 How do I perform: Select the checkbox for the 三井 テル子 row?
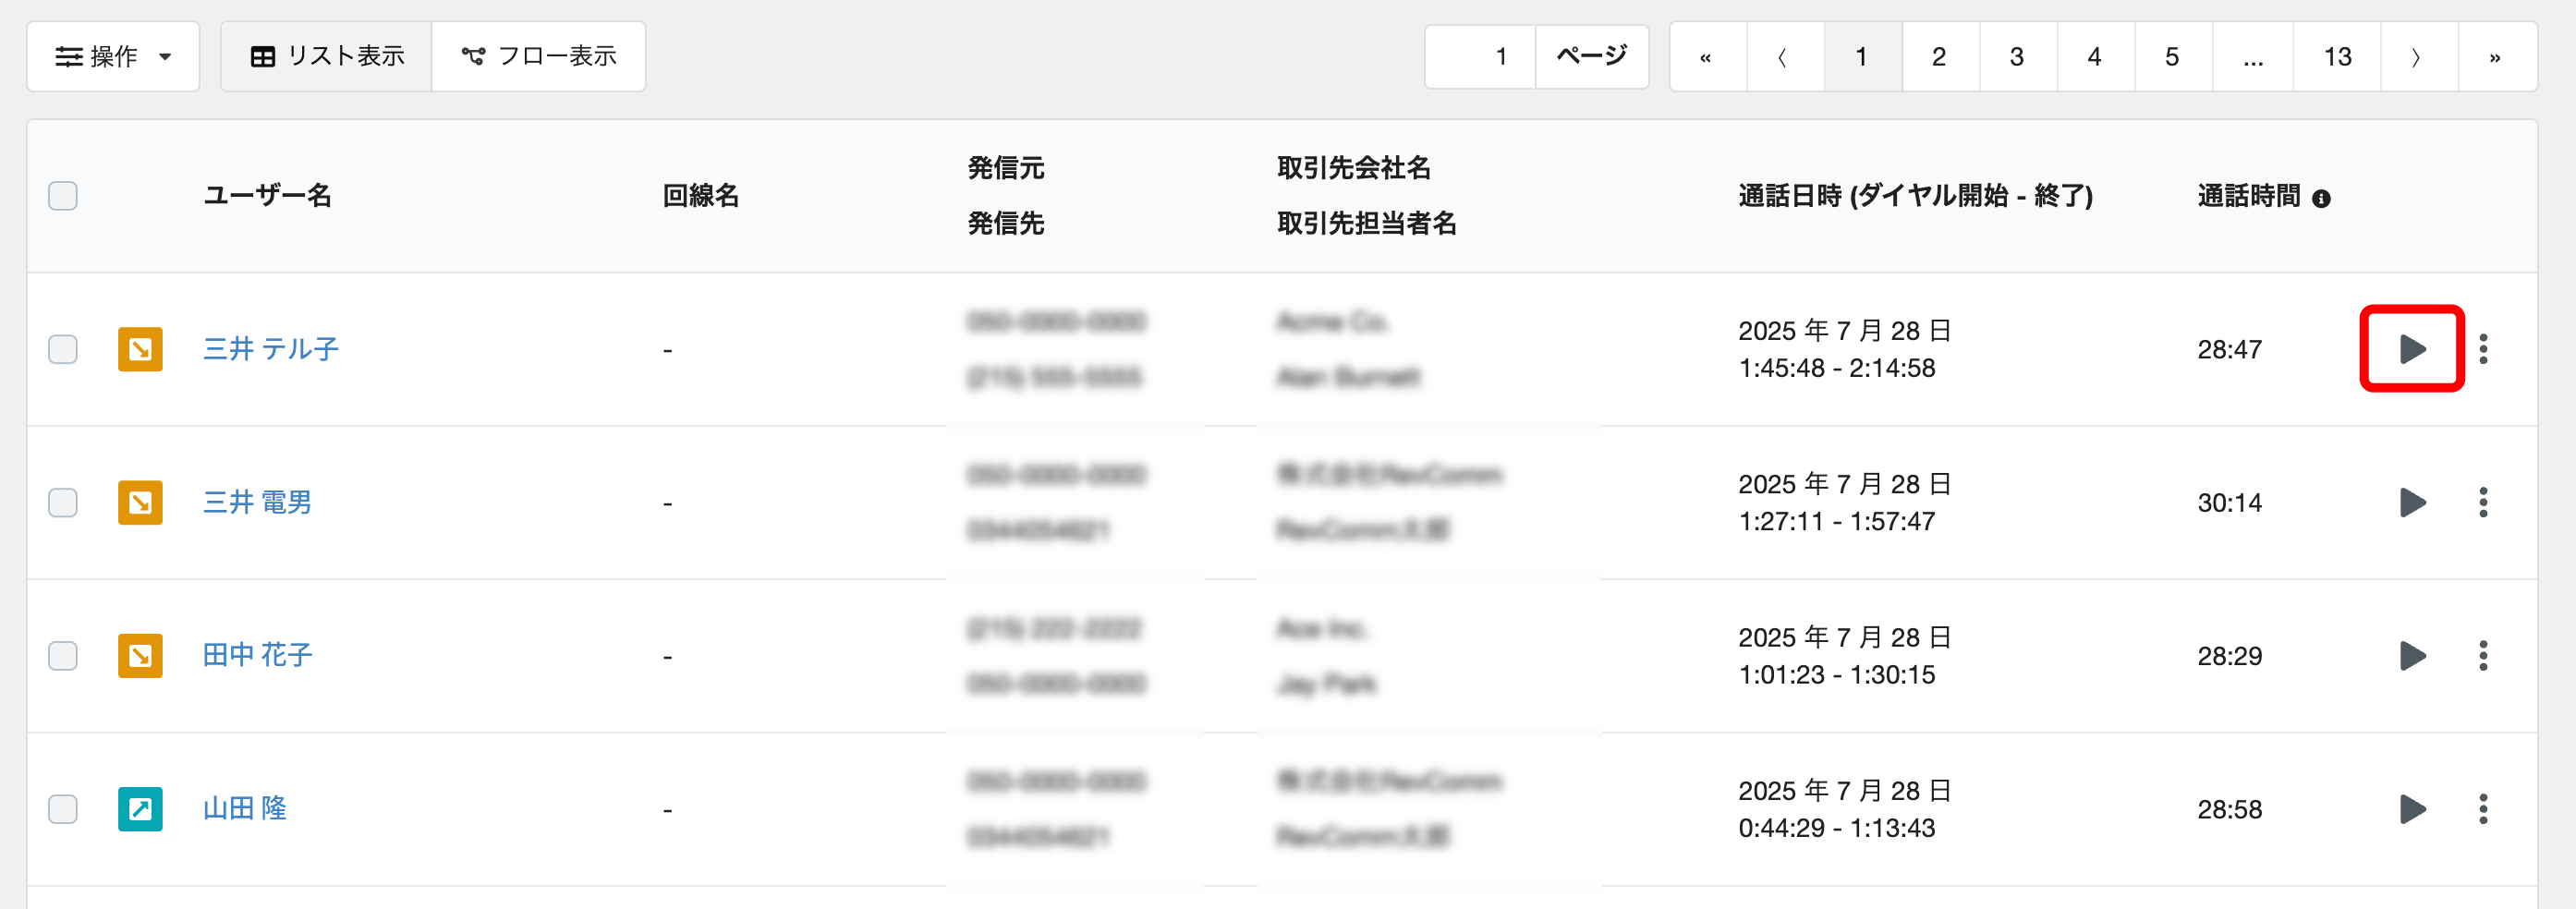(63, 349)
